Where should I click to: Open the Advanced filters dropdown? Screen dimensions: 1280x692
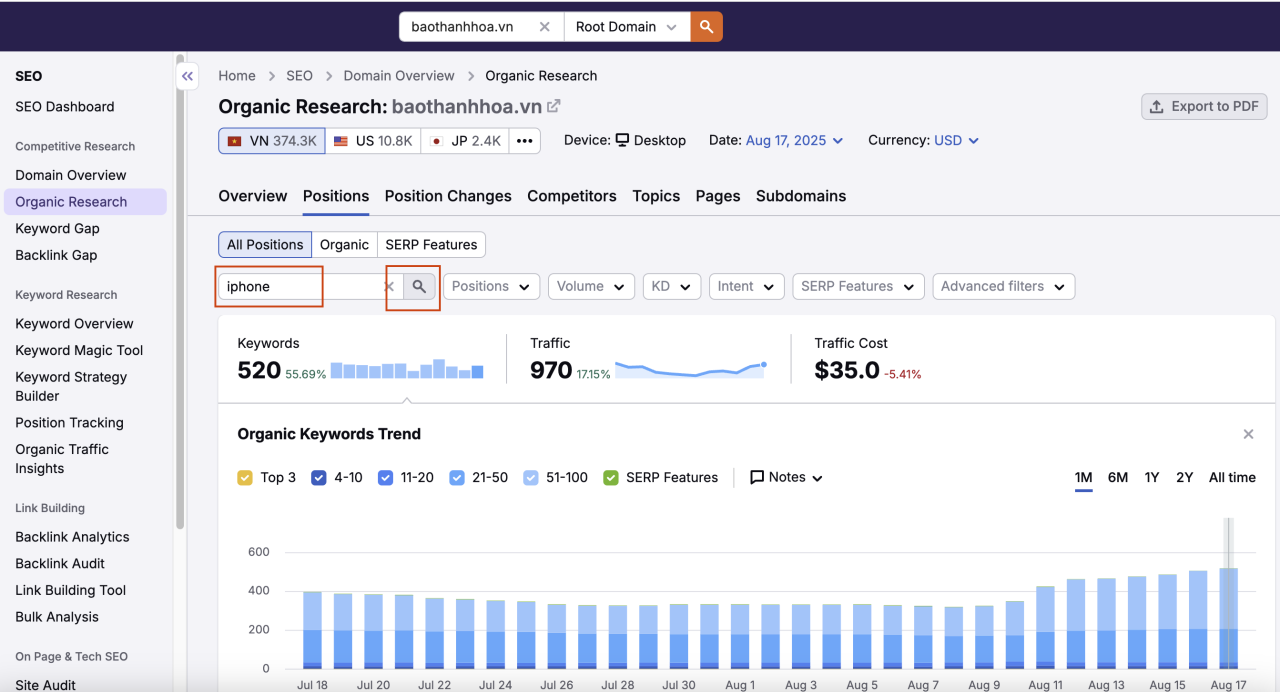1003,286
